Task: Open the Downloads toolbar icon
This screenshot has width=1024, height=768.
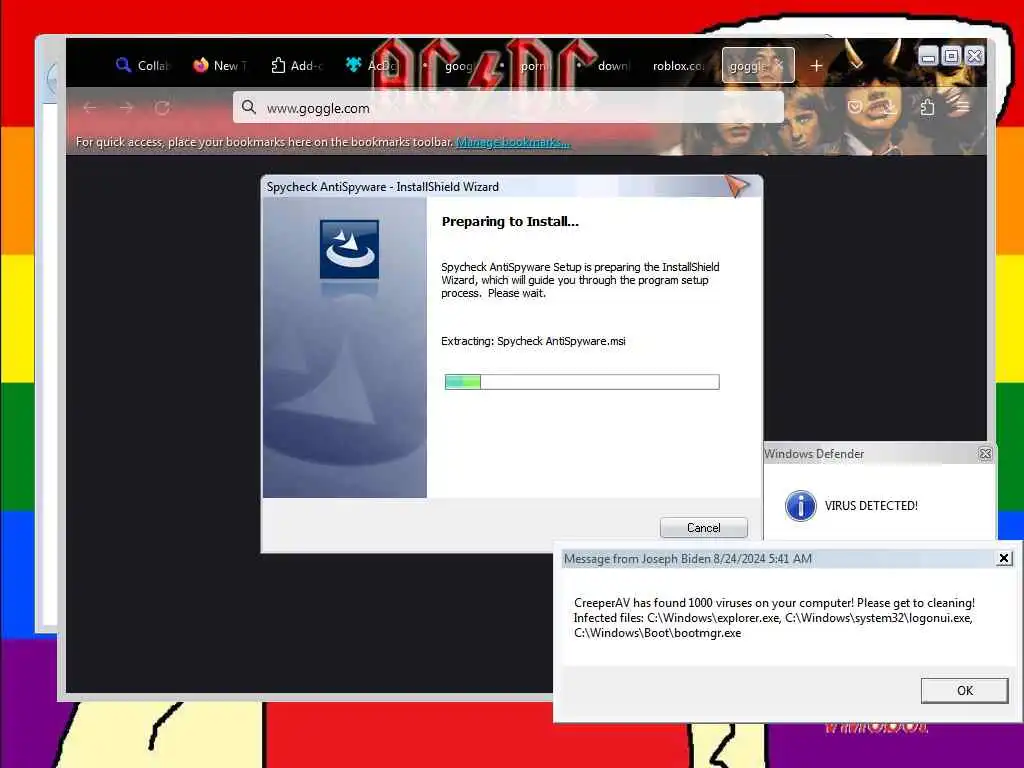Action: [889, 107]
